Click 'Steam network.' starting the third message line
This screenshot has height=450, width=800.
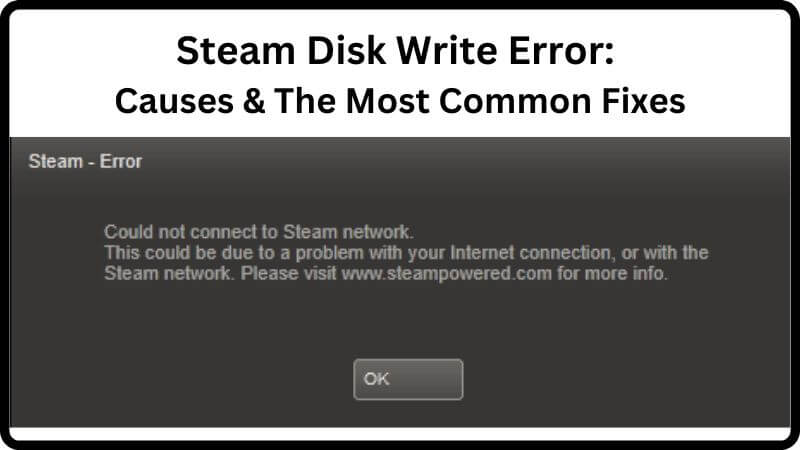click(x=169, y=273)
